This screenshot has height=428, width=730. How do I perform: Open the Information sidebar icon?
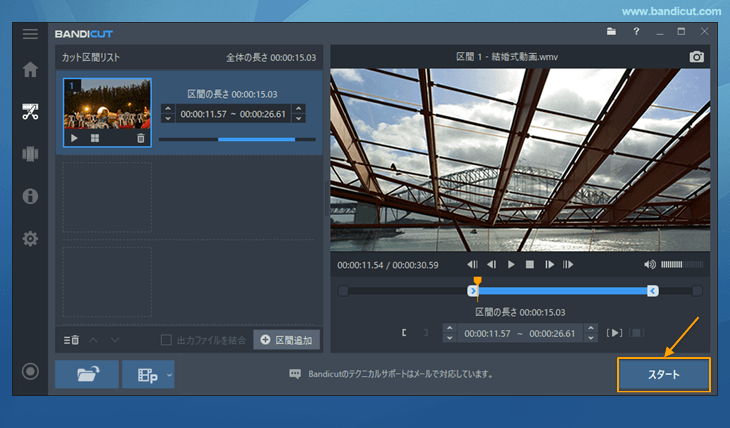click(30, 196)
